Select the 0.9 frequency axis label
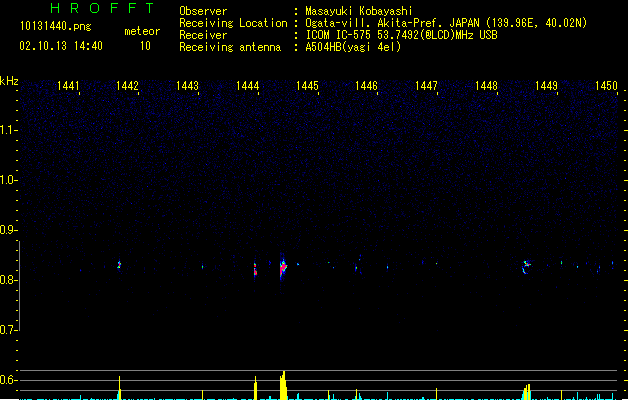 [x=8, y=230]
